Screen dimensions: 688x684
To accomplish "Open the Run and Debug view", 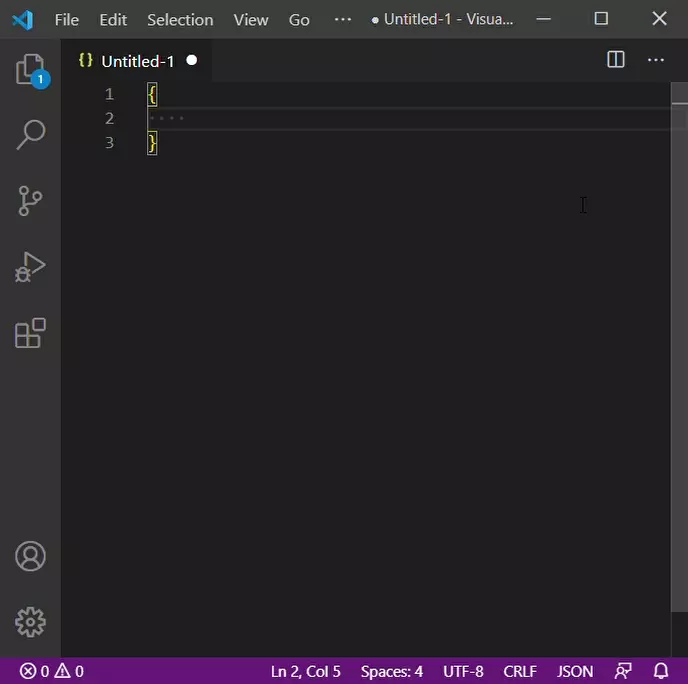I will point(30,267).
